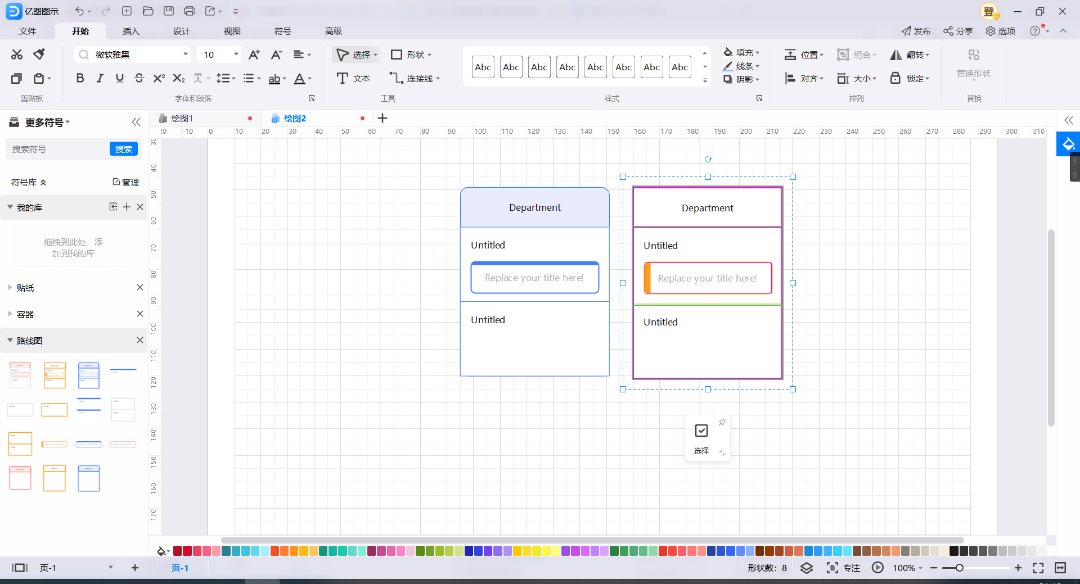
Task: Click the Increase font size icon
Action: pyautogui.click(x=254, y=54)
